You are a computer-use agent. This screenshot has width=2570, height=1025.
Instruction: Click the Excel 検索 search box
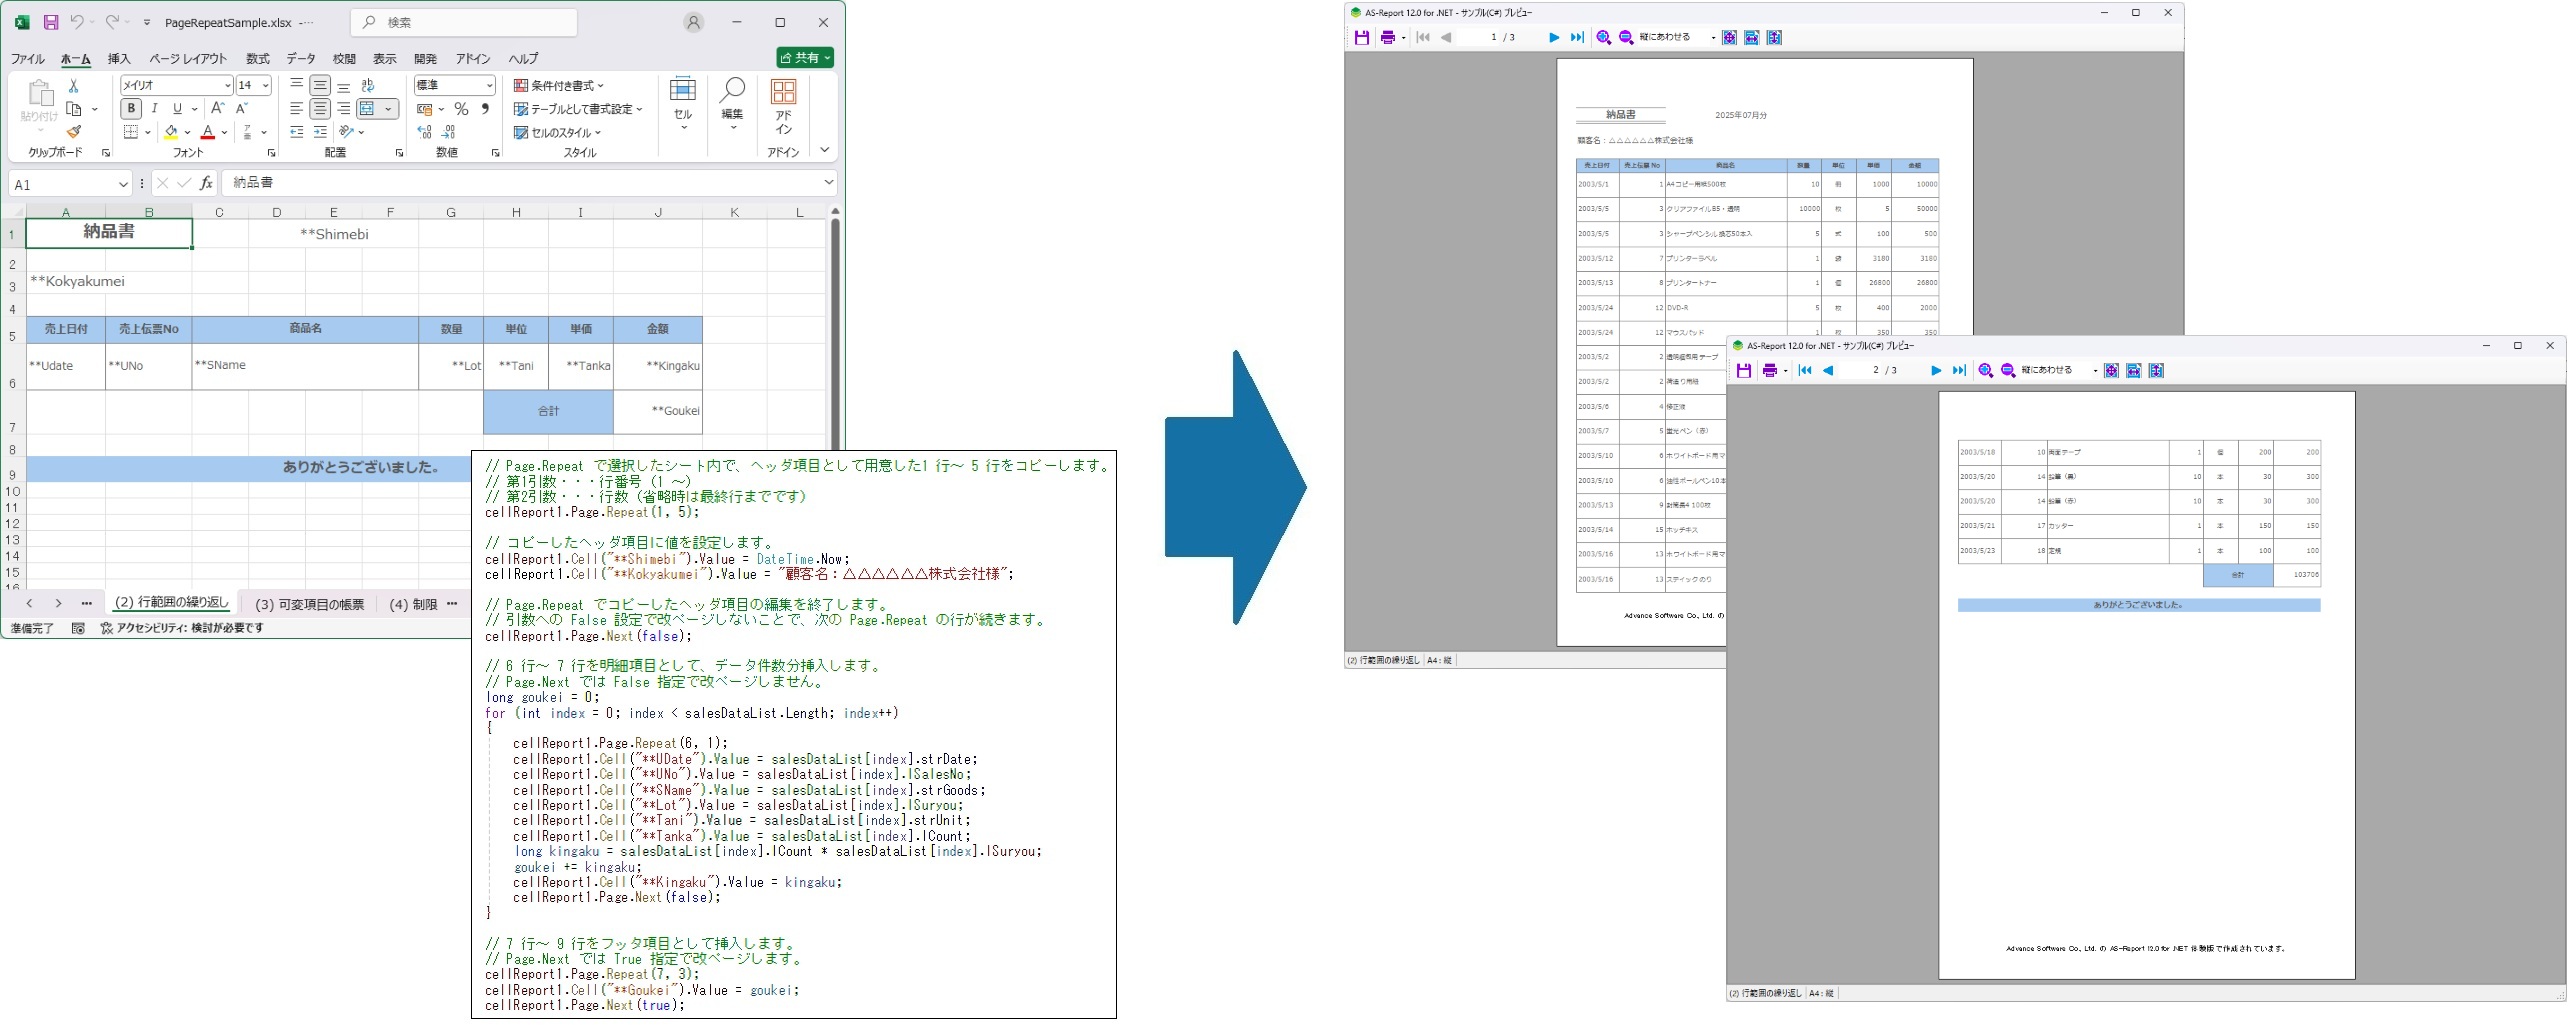[464, 22]
